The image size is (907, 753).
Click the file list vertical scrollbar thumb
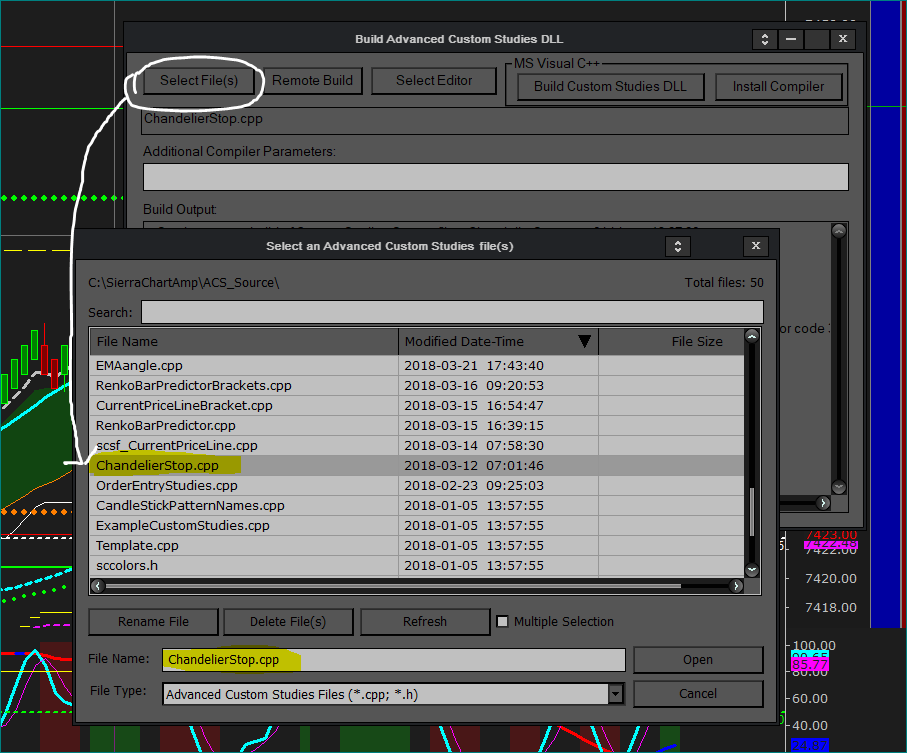(x=752, y=512)
